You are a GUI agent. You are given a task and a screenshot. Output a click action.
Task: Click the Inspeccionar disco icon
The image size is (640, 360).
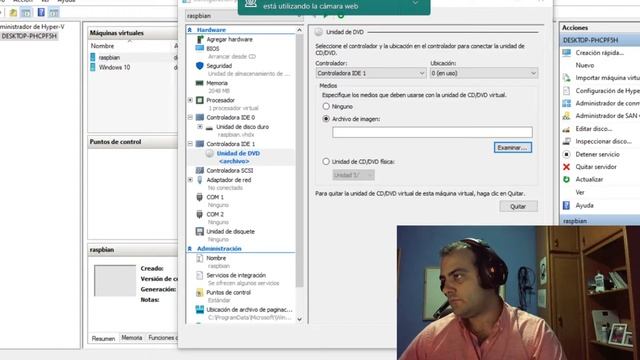click(x=567, y=141)
